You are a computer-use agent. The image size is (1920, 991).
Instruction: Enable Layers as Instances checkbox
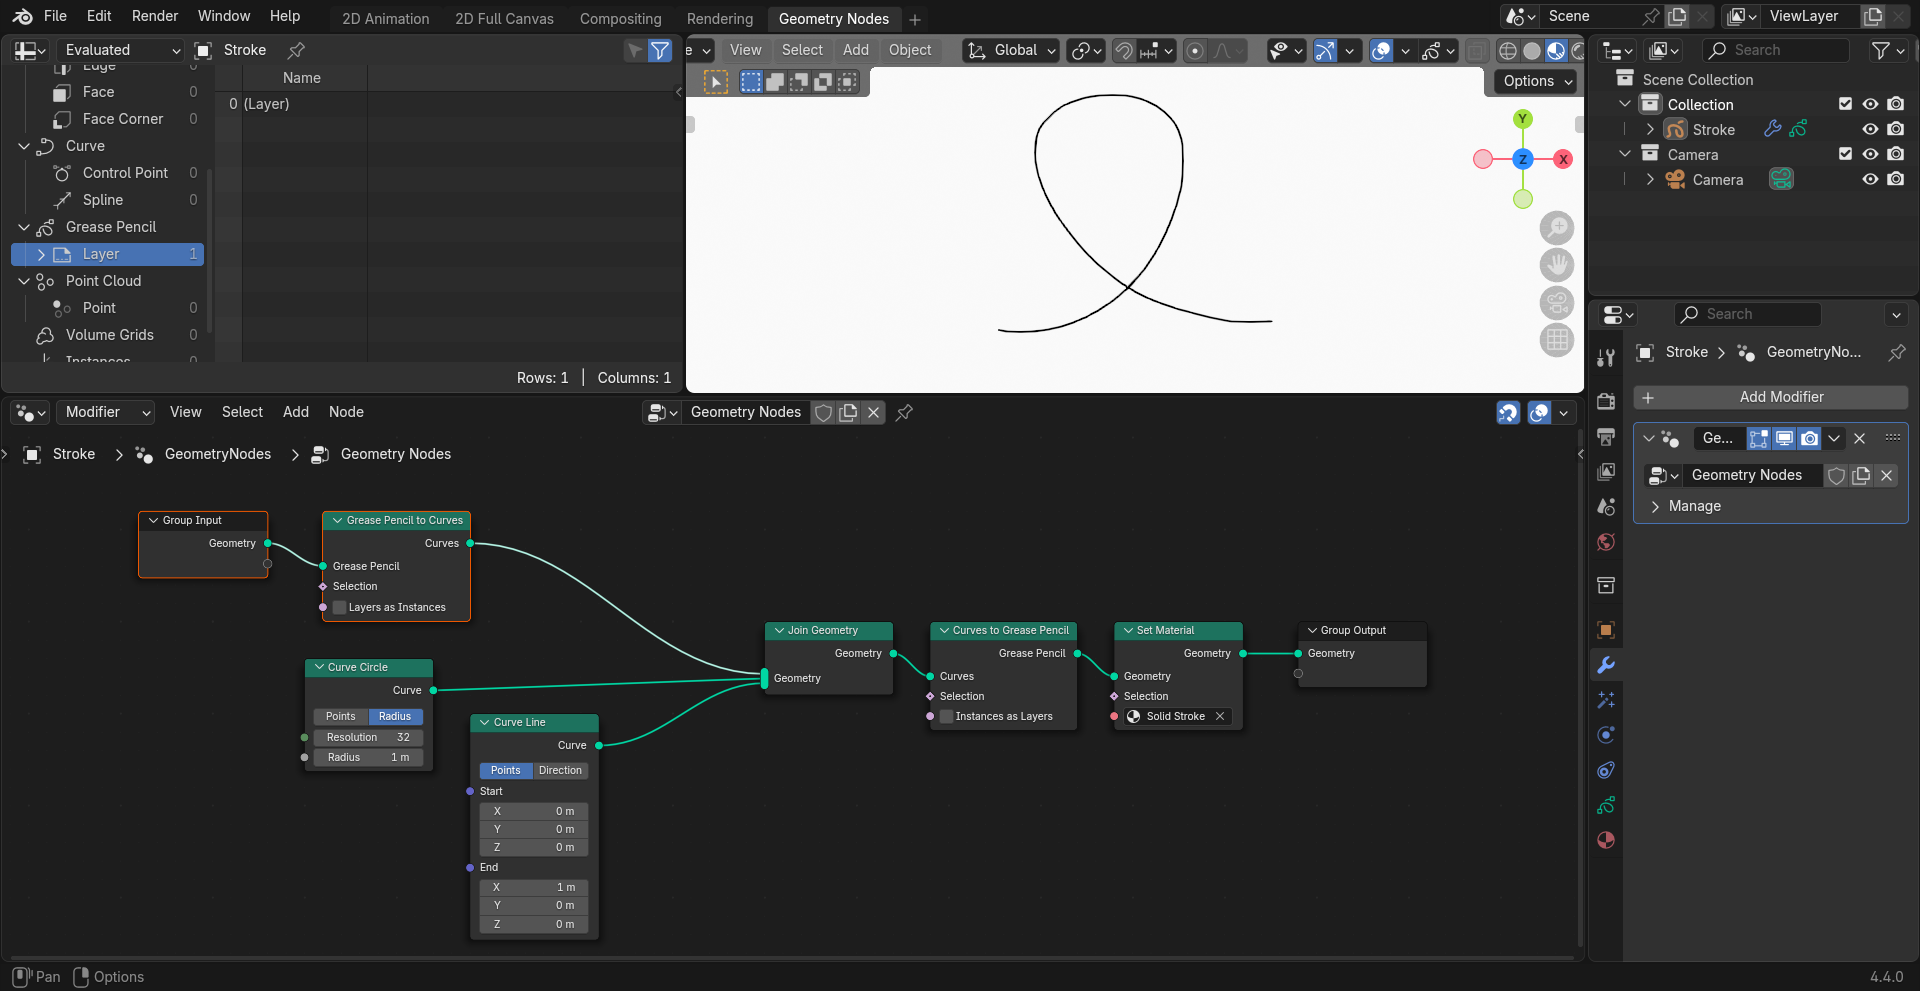click(340, 607)
